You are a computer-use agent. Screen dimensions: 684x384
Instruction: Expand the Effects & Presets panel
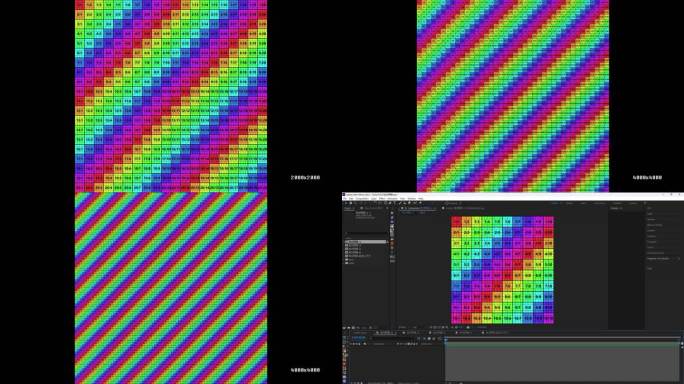655,225
